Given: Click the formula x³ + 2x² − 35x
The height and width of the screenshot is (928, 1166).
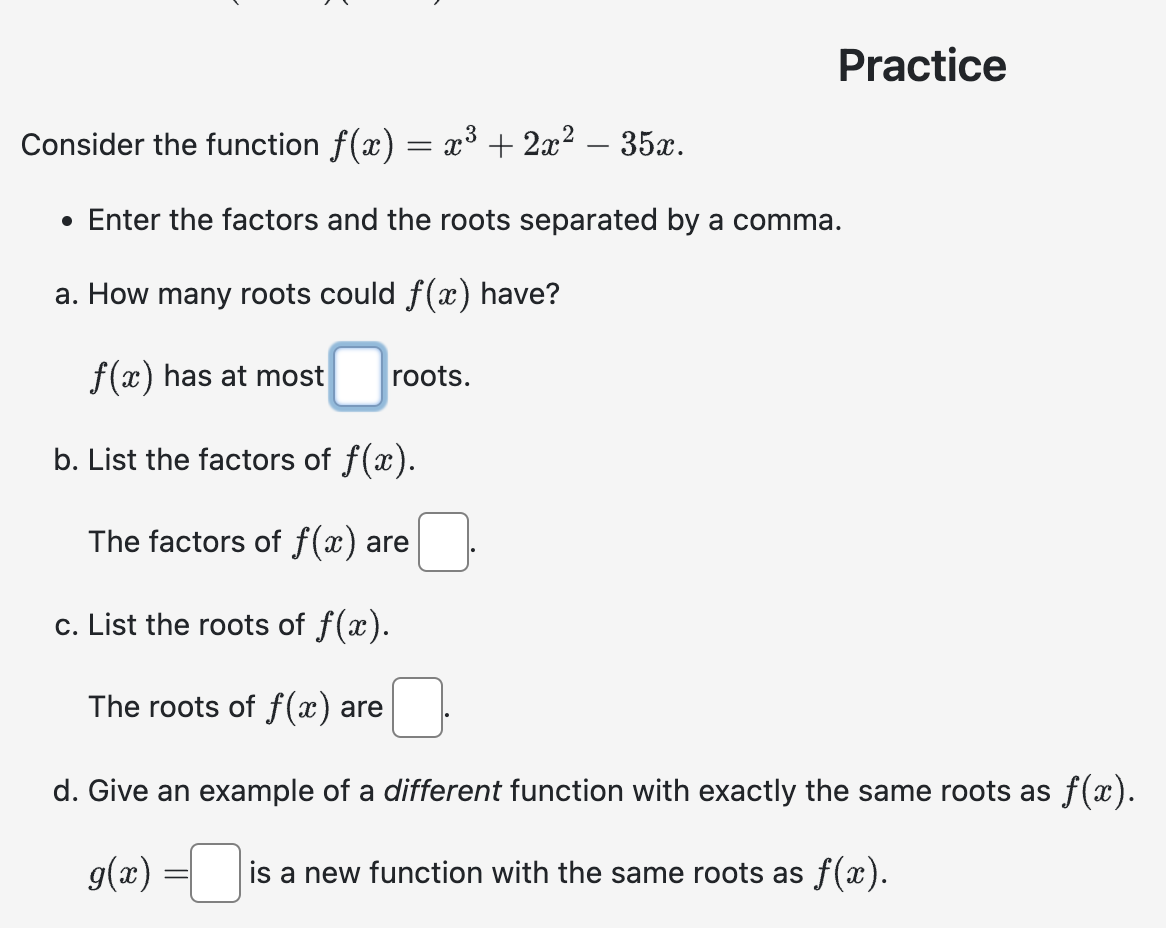Looking at the screenshot, I should click(563, 144).
